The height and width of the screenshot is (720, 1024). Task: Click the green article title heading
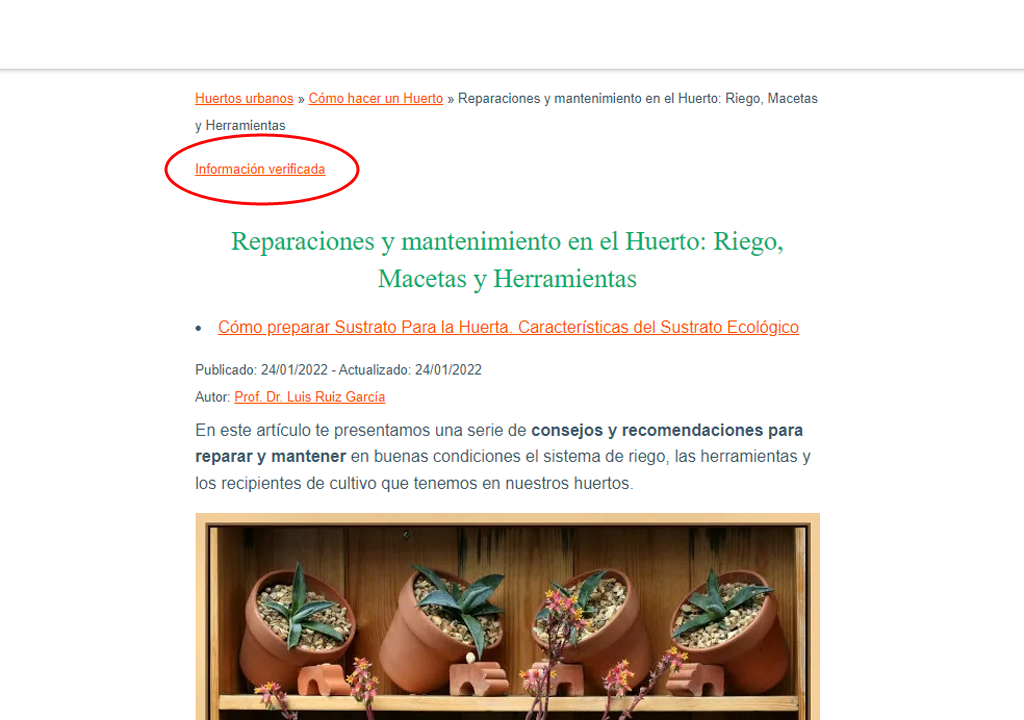coord(507,260)
